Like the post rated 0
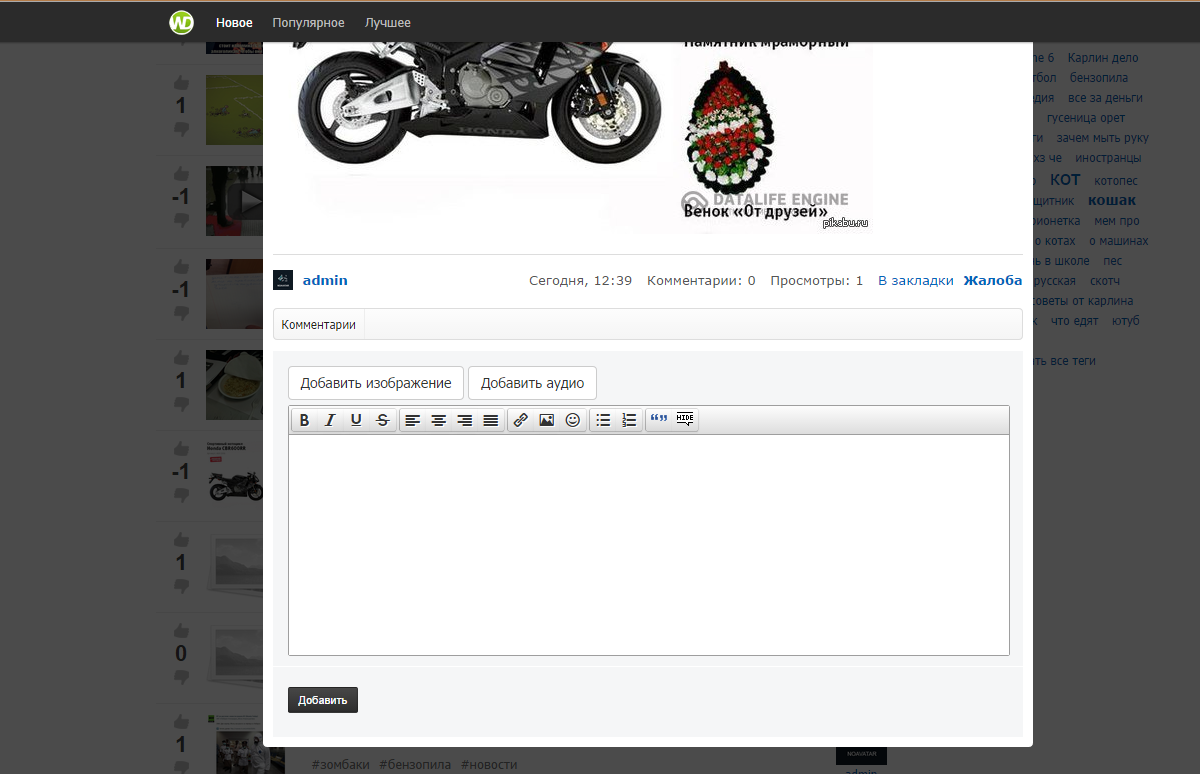This screenshot has width=1200, height=774. 181,631
